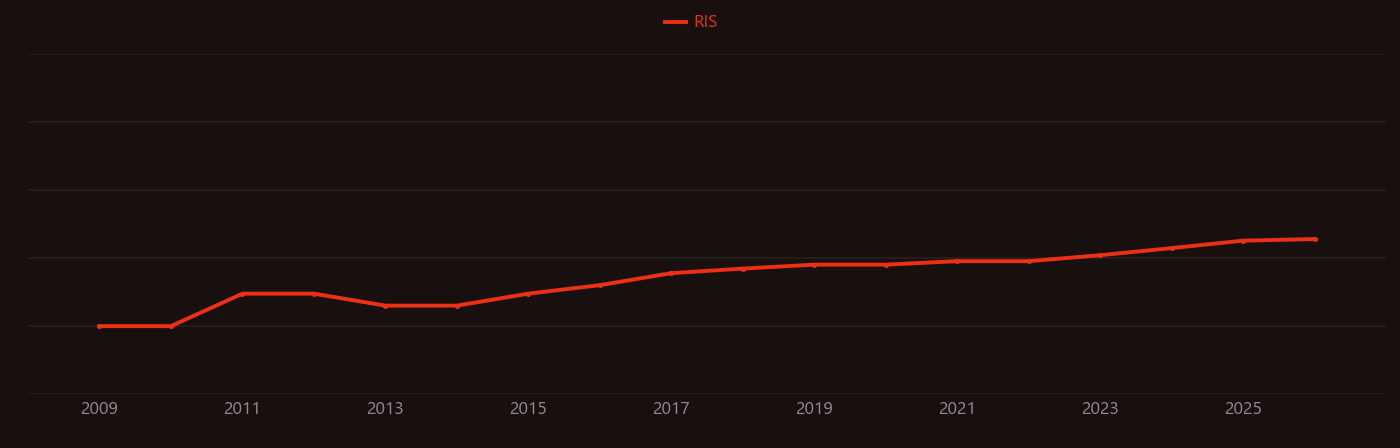Click the 2011 x-axis label
Image resolution: width=1400 pixels, height=448 pixels.
[x=242, y=409]
